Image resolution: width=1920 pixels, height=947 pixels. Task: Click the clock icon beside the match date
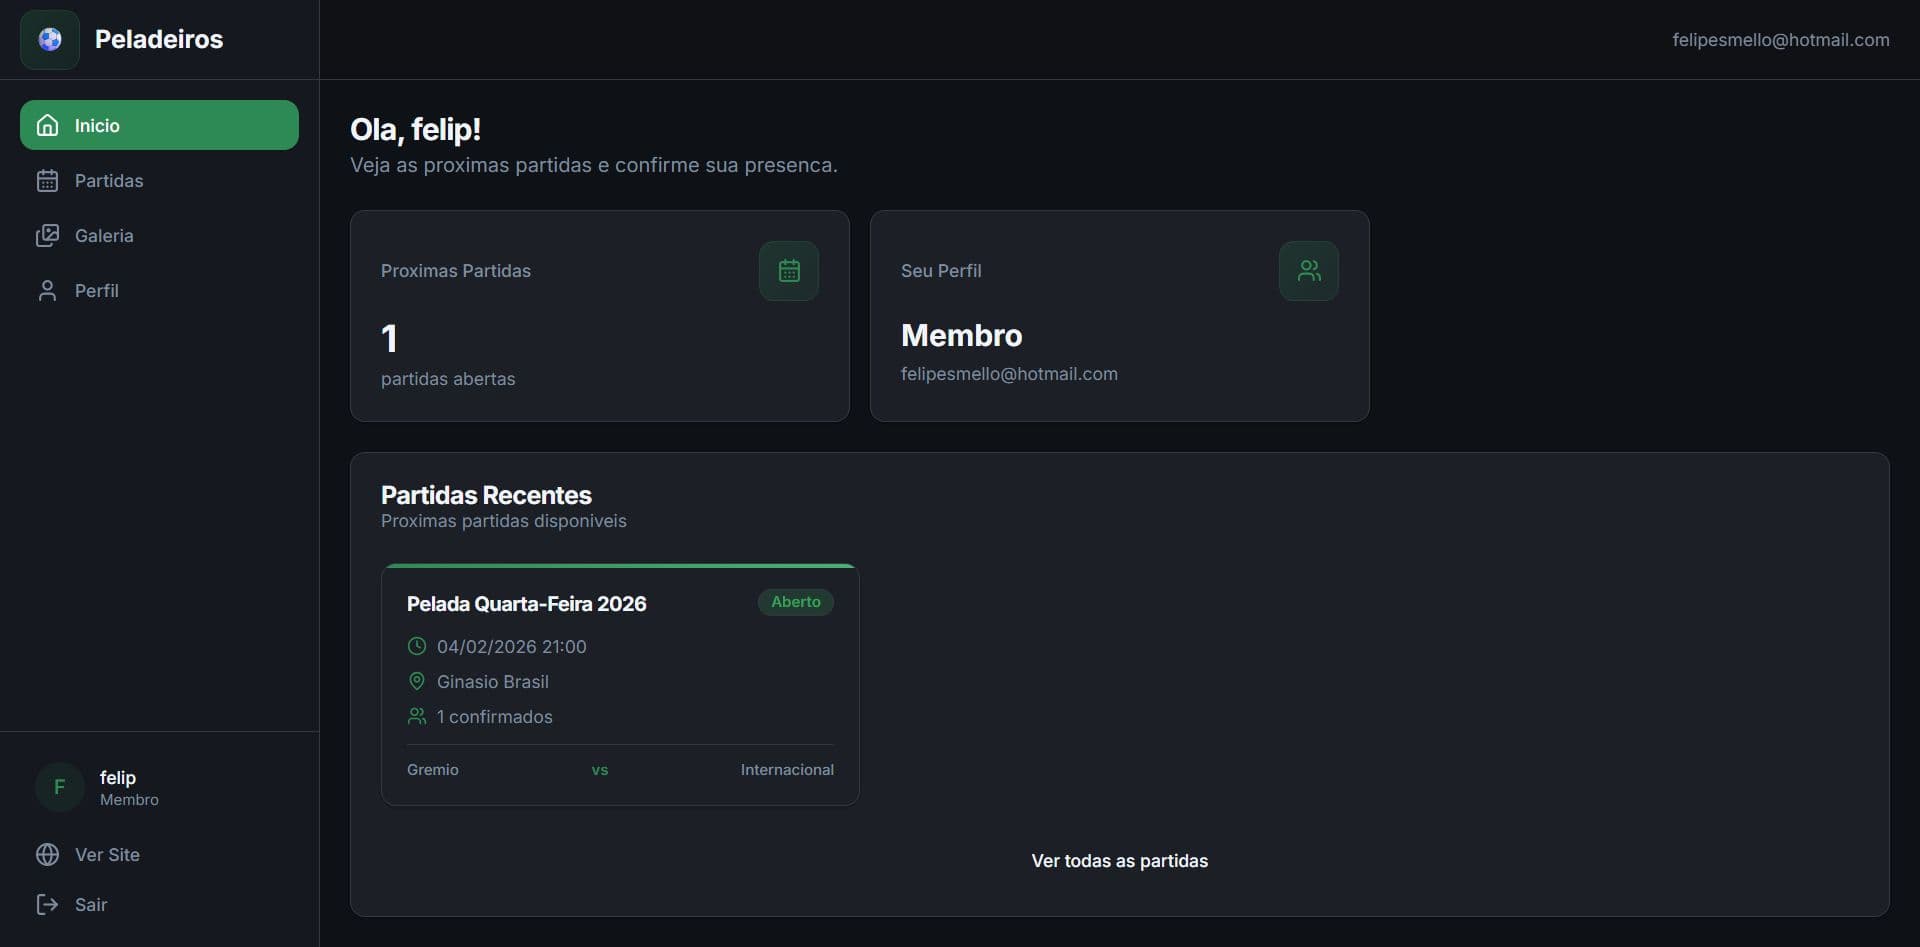[417, 646]
